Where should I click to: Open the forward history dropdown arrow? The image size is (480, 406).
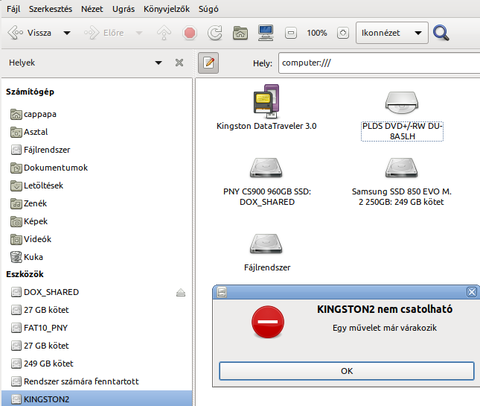[139, 33]
